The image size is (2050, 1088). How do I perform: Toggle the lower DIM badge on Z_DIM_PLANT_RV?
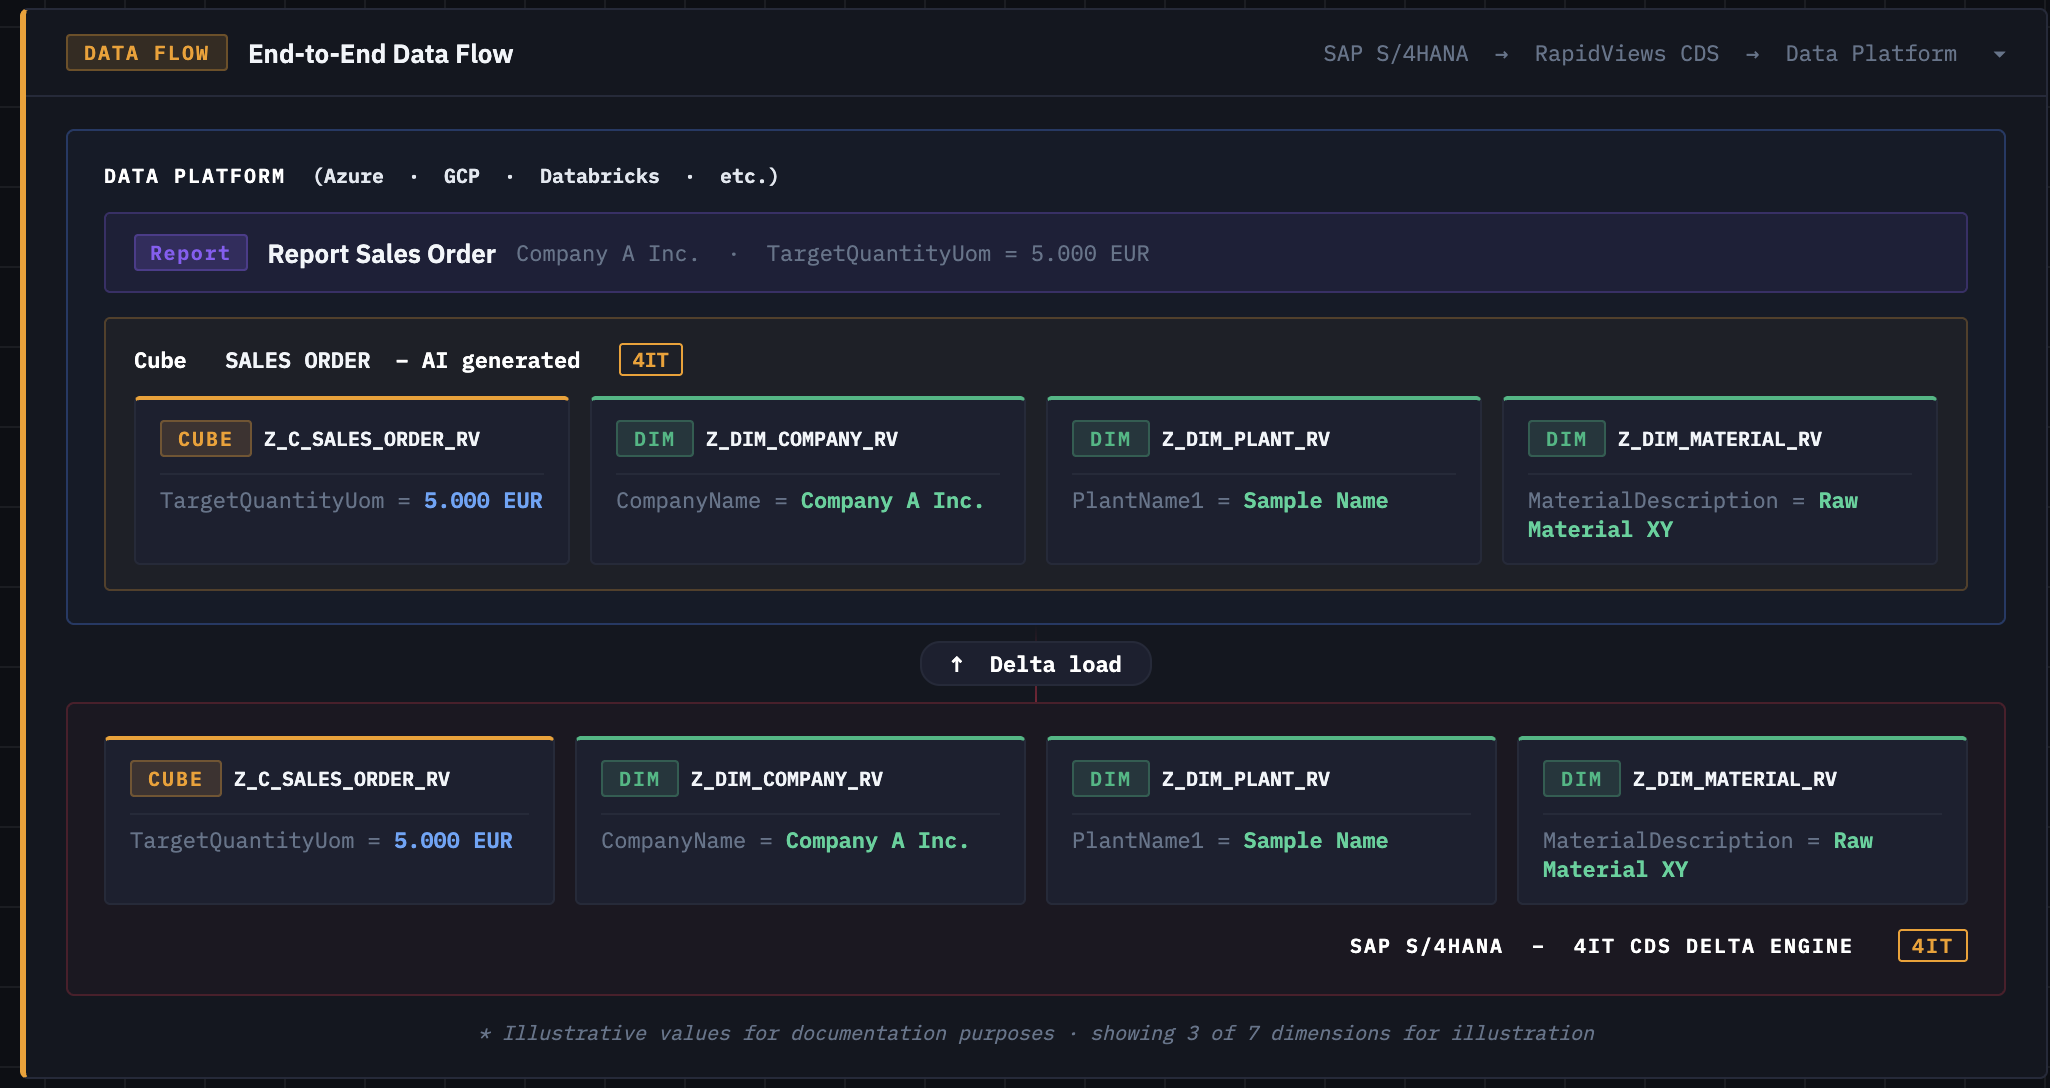(x=1110, y=778)
